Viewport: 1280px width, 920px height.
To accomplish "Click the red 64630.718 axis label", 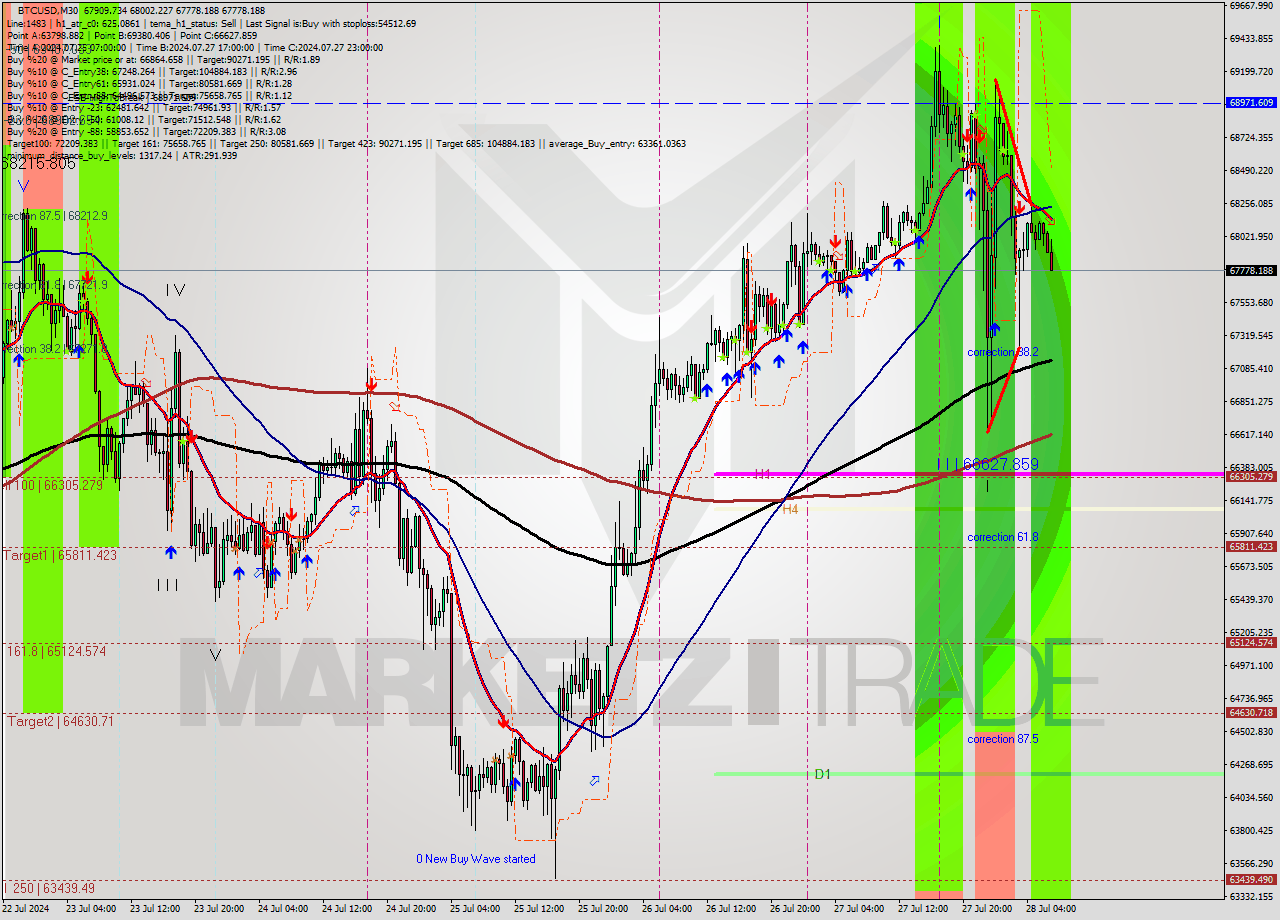I will tap(1251, 713).
